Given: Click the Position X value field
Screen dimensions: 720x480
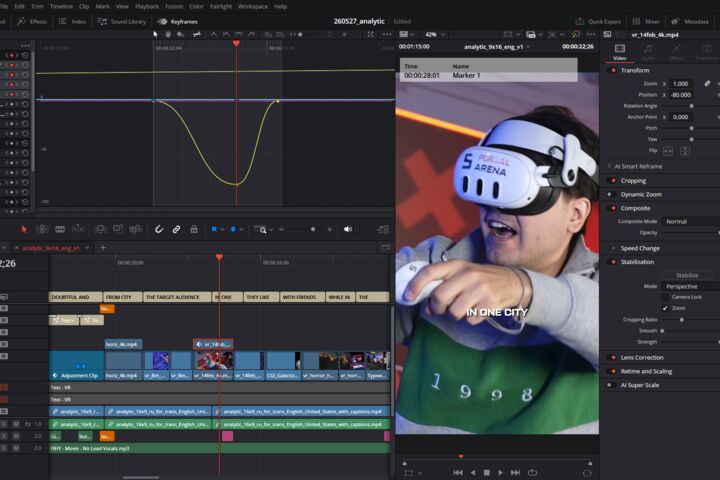Looking at the screenshot, I should [681, 95].
